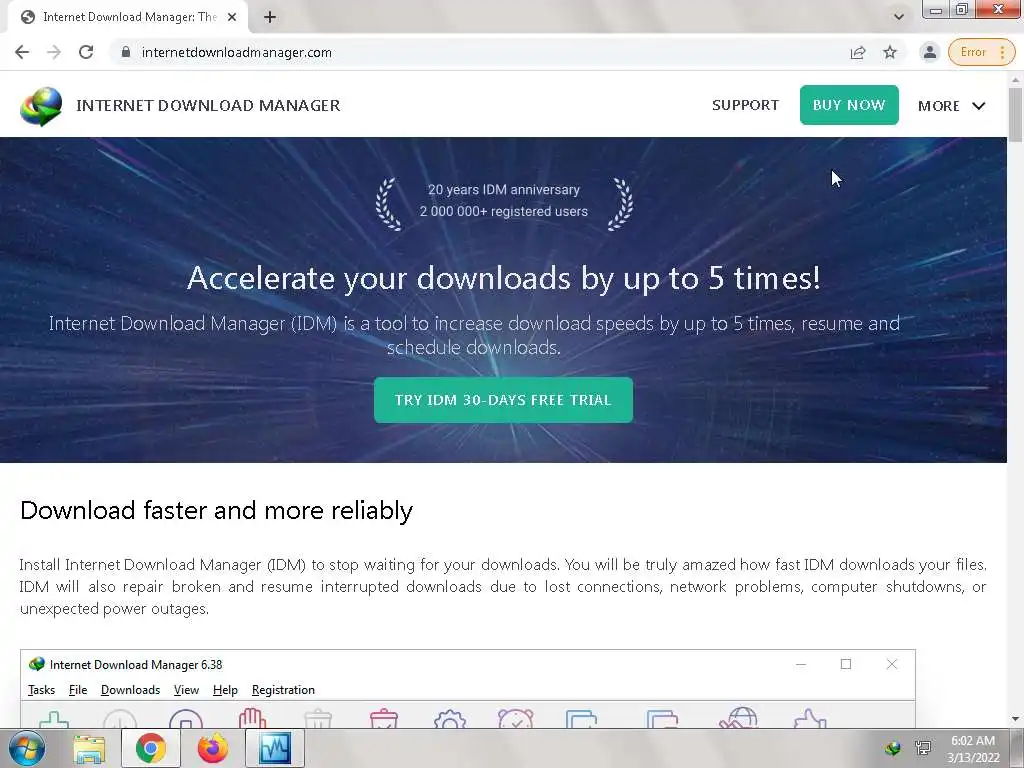View site lock security info
1024x768 pixels.
[126, 52]
